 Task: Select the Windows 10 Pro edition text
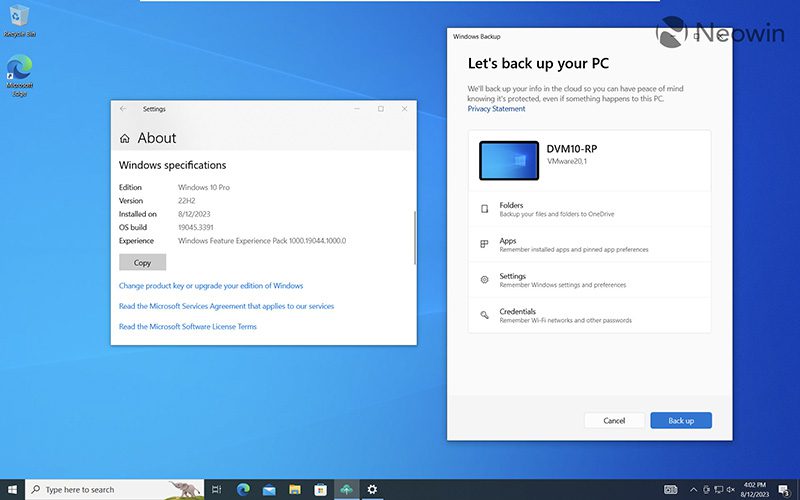coord(204,187)
